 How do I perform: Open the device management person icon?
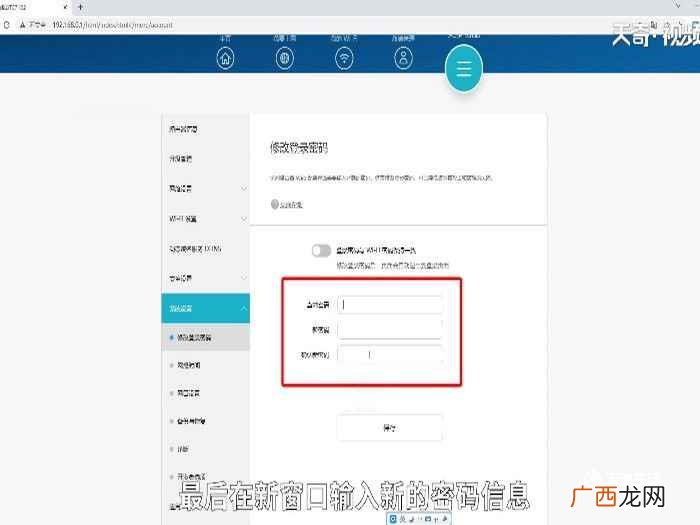click(404, 58)
